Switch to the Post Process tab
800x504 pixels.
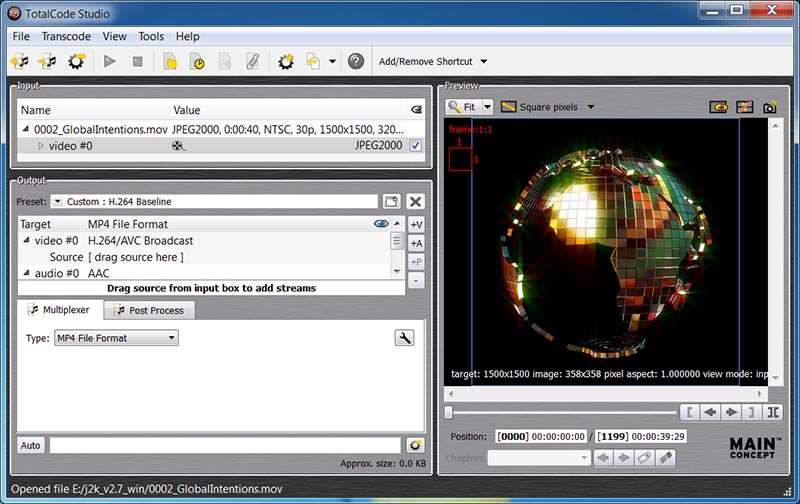[149, 310]
